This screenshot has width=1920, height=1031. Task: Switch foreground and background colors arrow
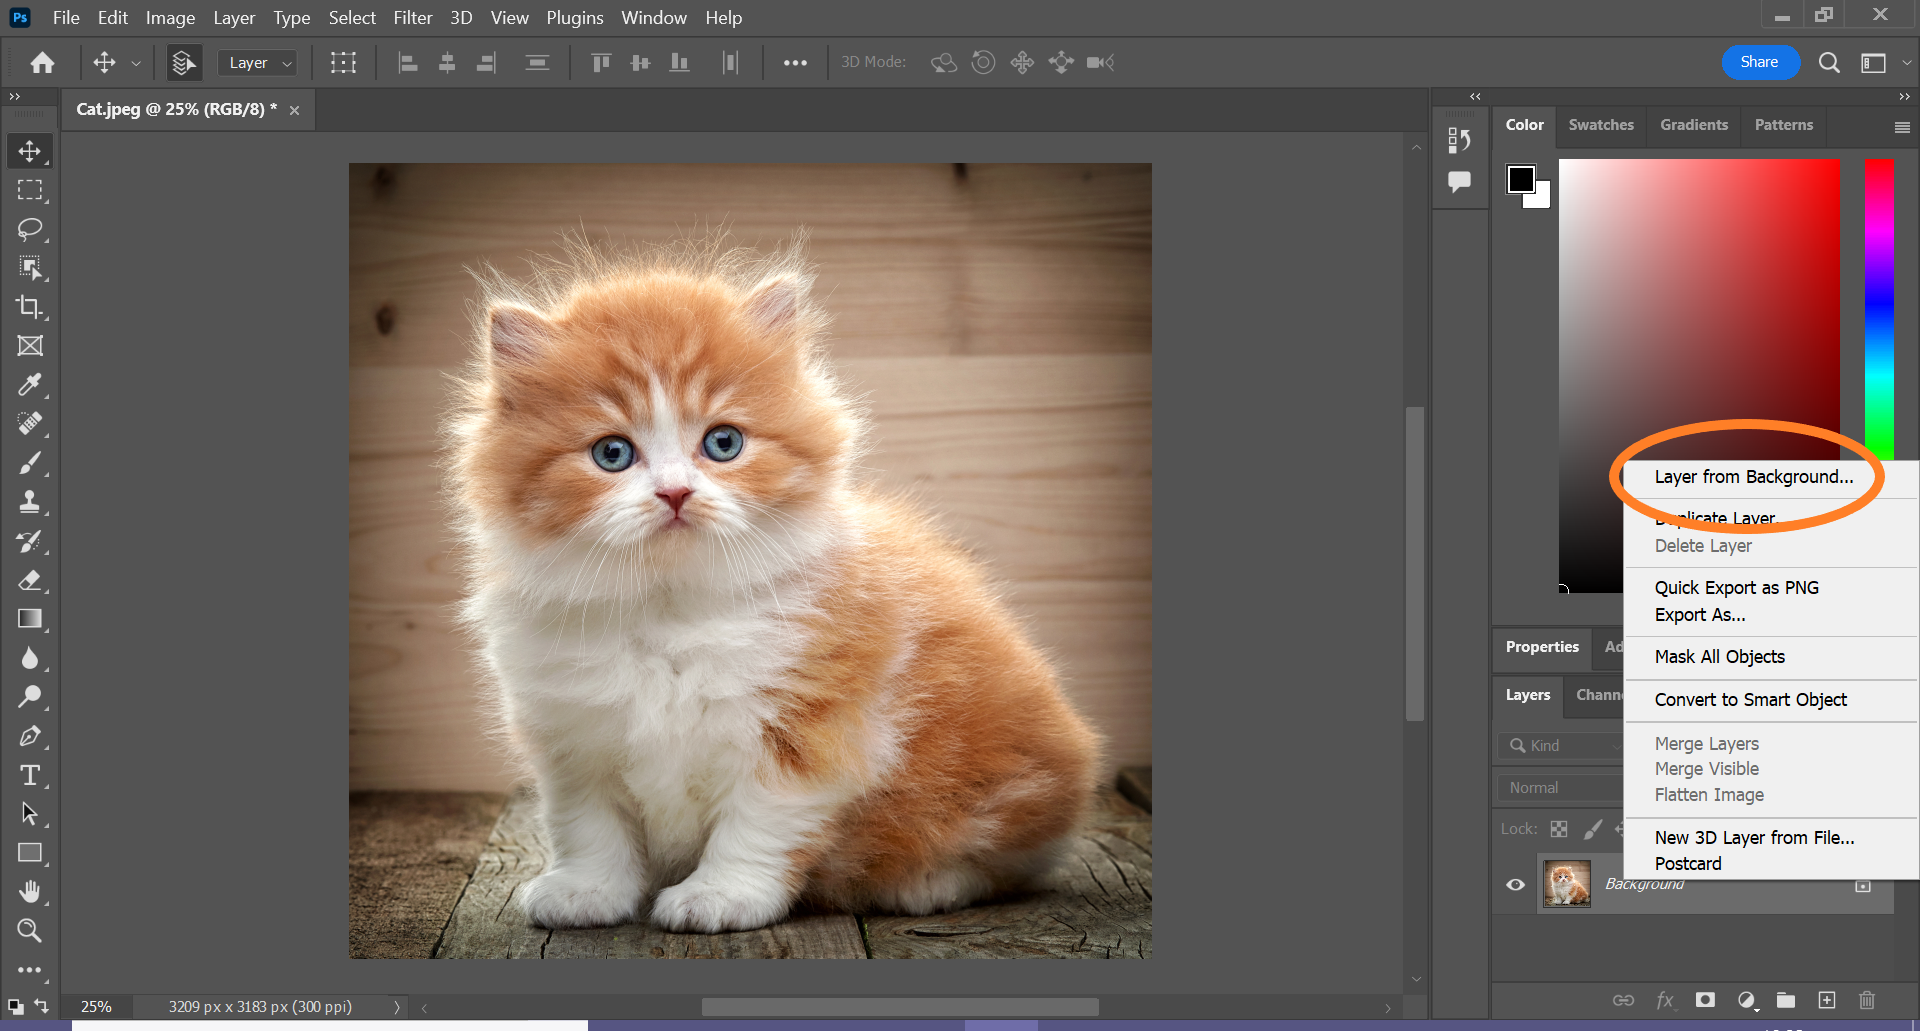[x=42, y=1006]
